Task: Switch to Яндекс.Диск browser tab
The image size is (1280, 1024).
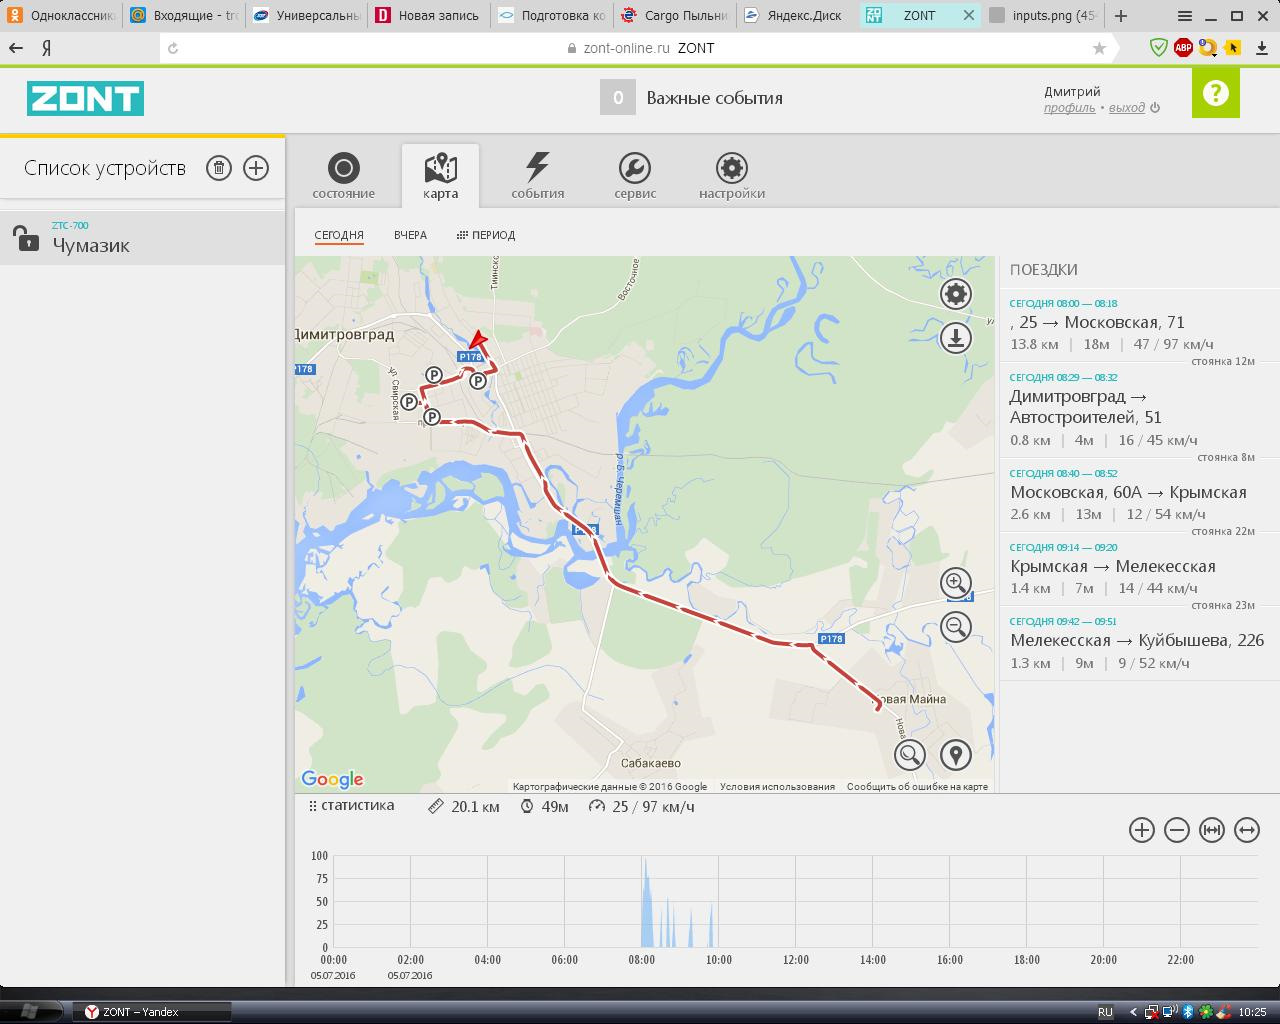Action: click(798, 16)
